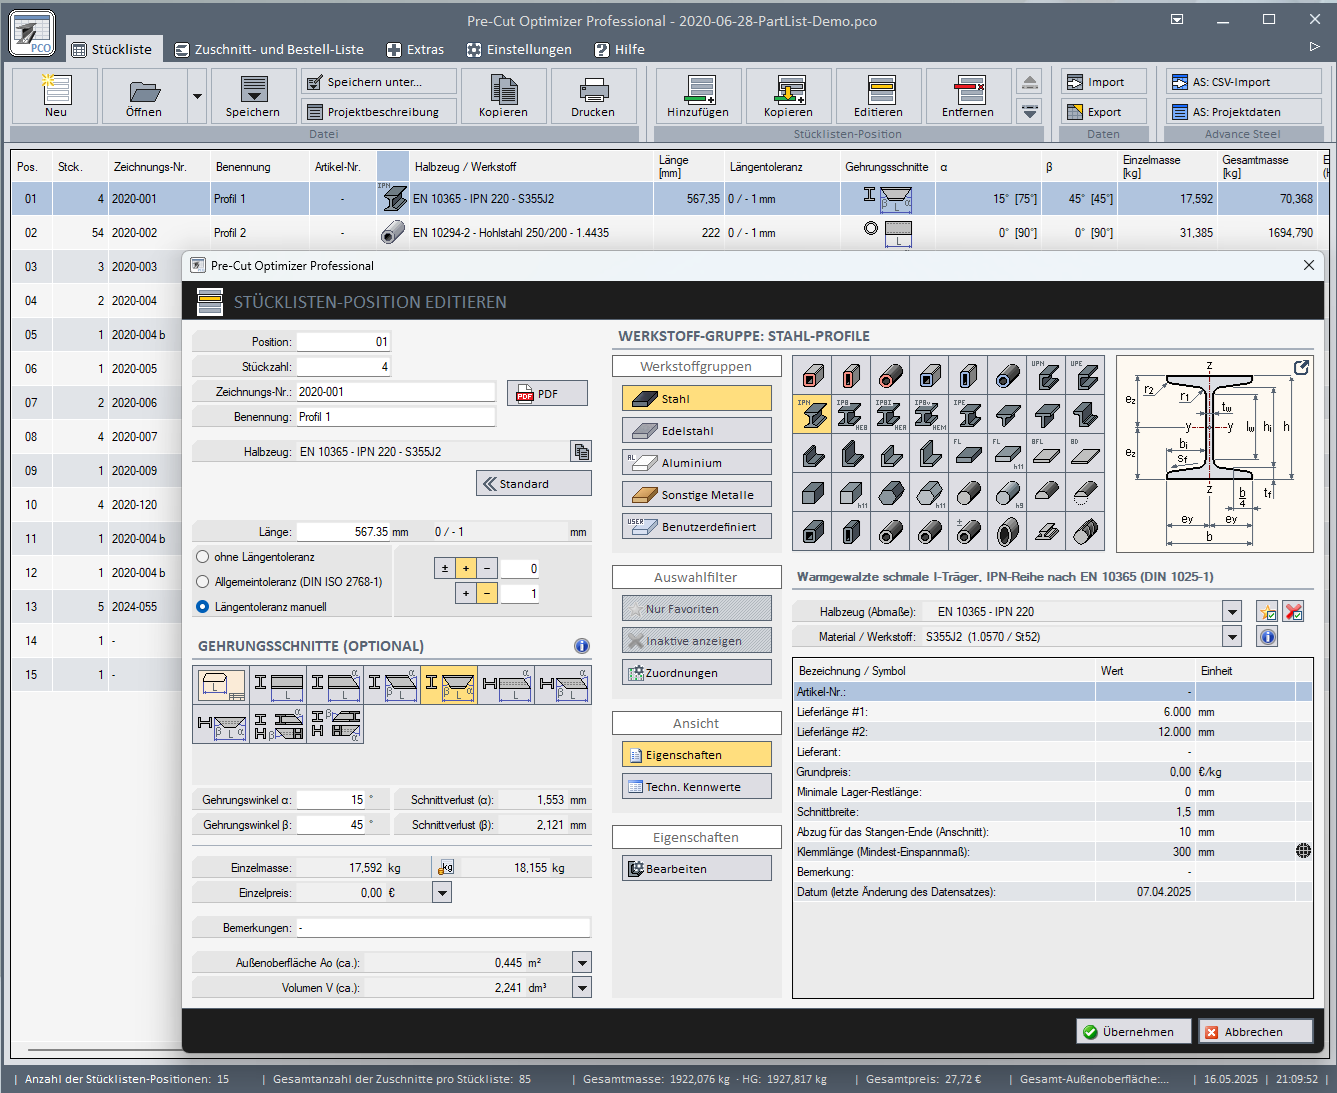Select the length-only cut icon without orientation
The height and width of the screenshot is (1093, 1337).
click(222, 685)
